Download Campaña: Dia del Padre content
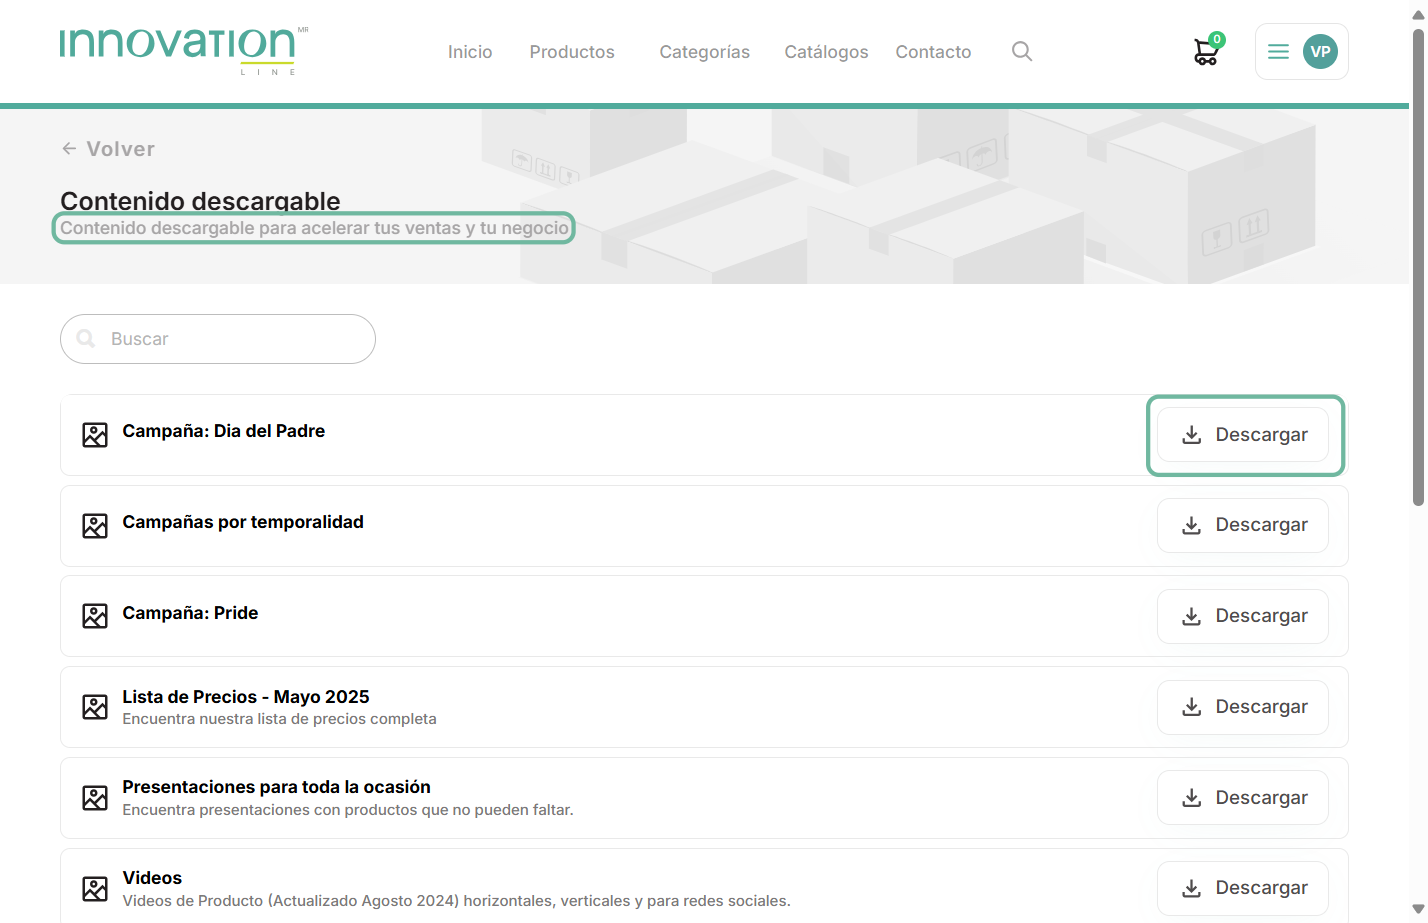 tap(1243, 435)
